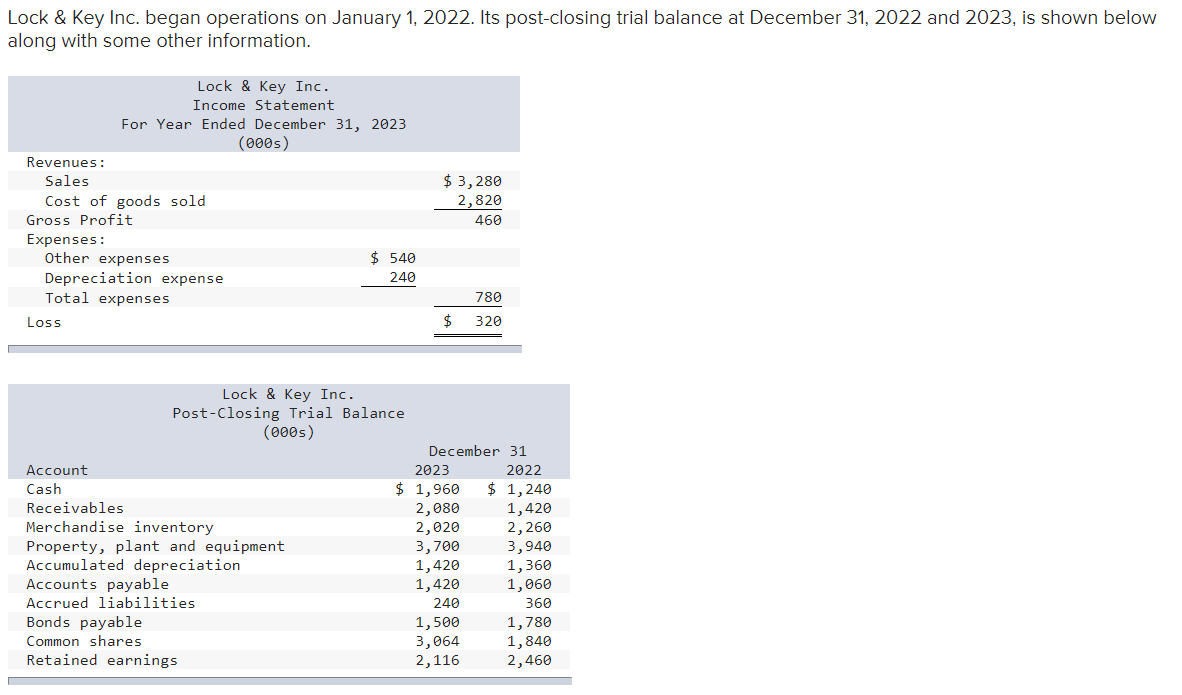Click the 'Total expenses' label
This screenshot has height=695, width=1182.
(107, 298)
